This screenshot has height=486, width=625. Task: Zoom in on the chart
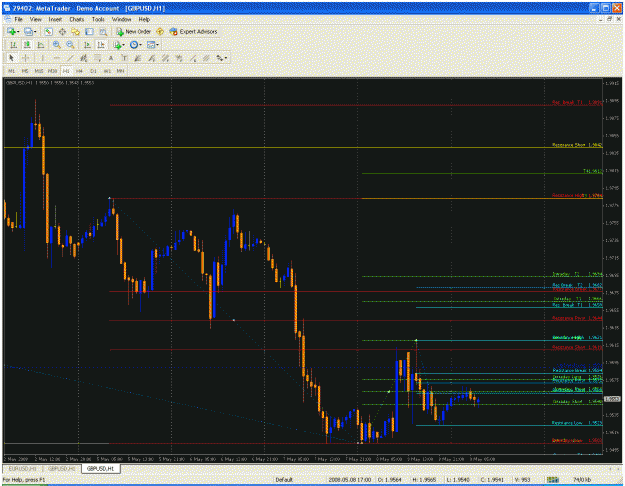point(57,45)
